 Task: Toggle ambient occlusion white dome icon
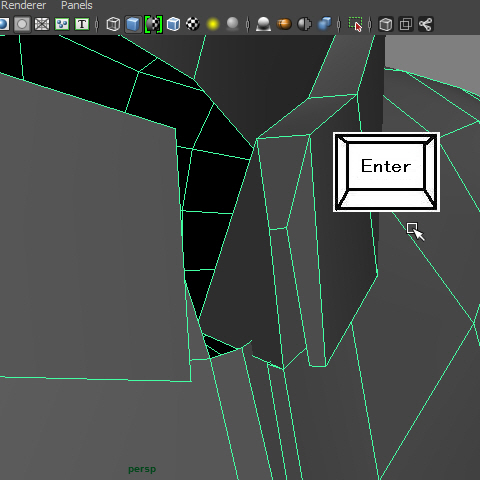[x=263, y=24]
